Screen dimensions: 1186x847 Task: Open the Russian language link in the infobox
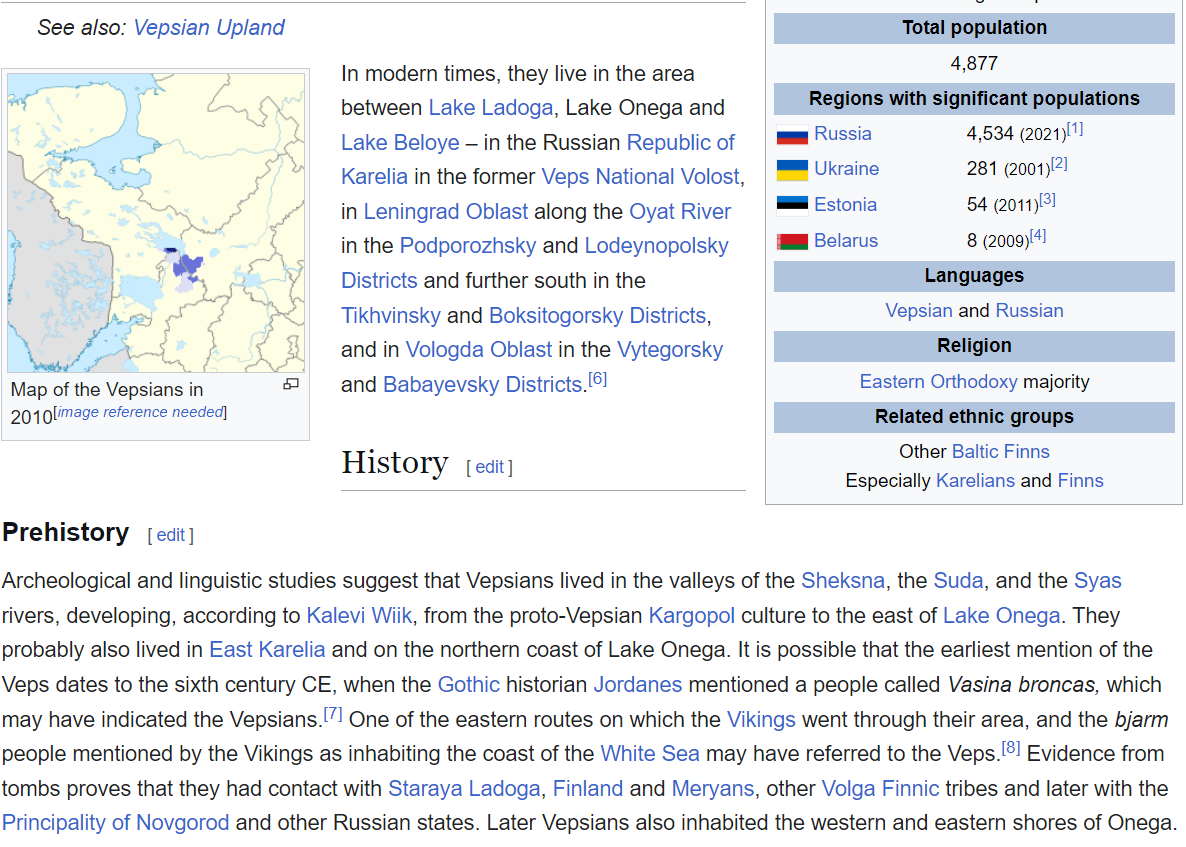[x=1029, y=311]
